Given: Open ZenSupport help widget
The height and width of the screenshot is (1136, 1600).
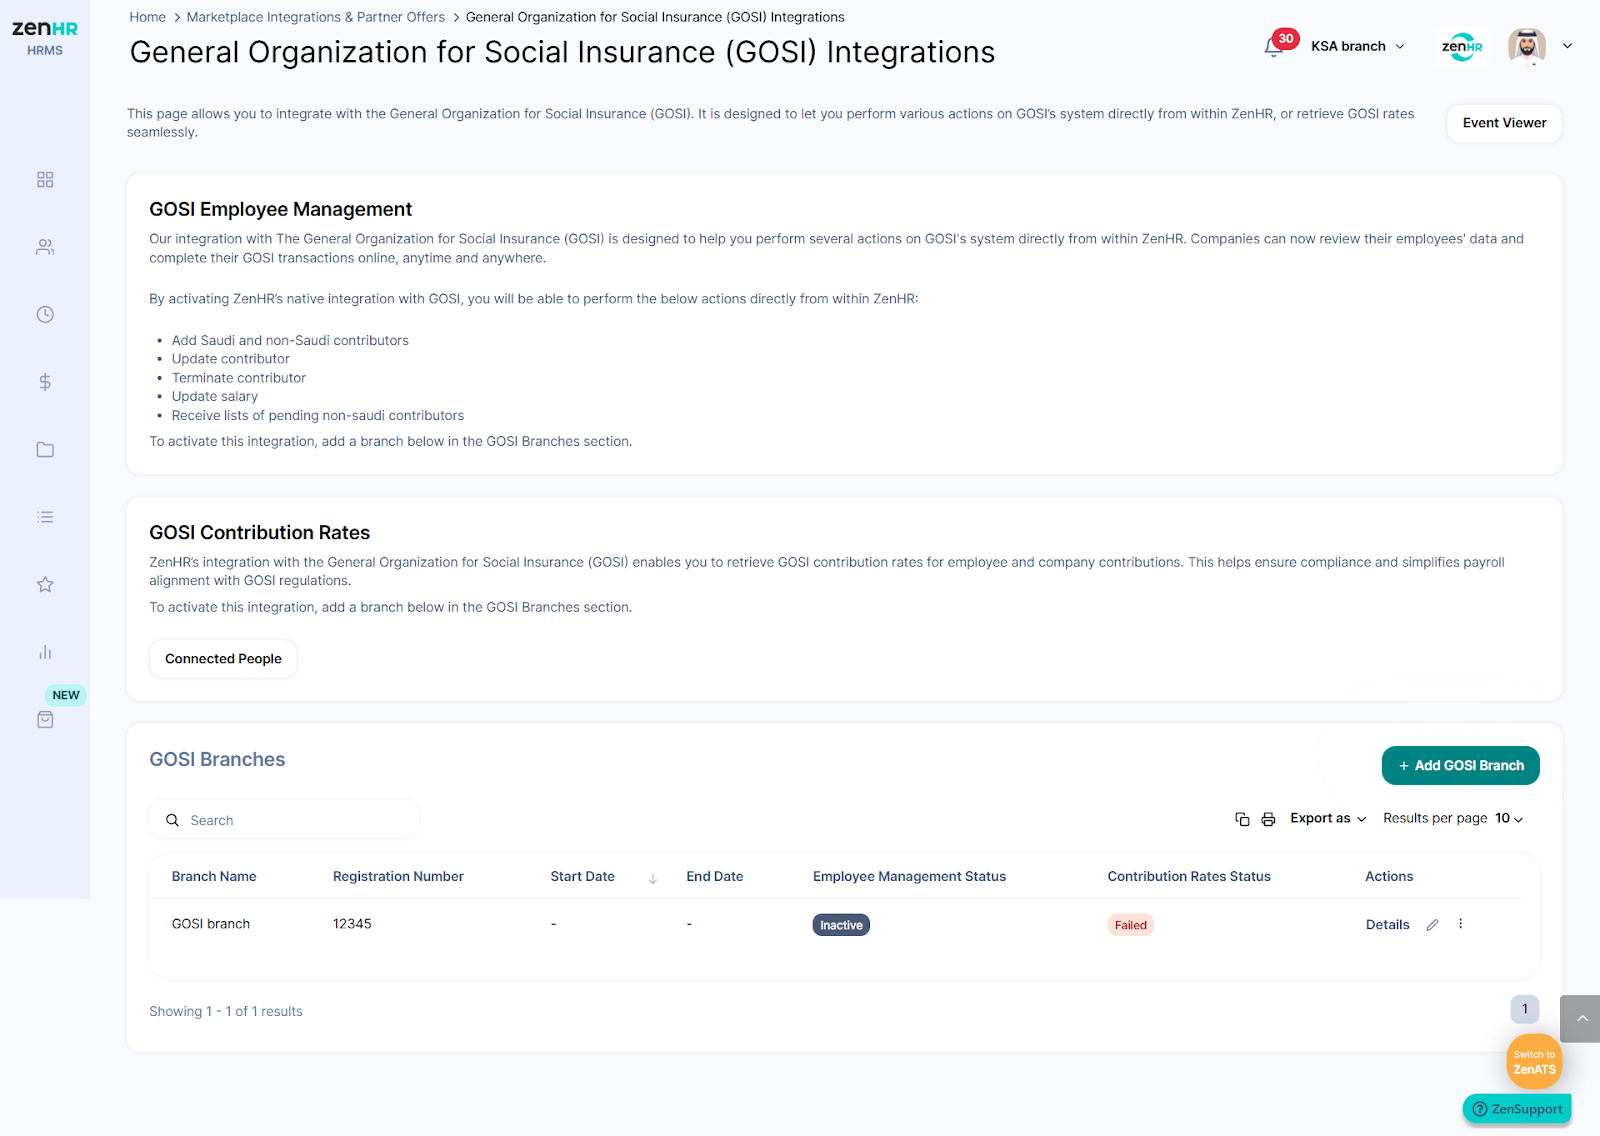Looking at the screenshot, I should (1517, 1109).
